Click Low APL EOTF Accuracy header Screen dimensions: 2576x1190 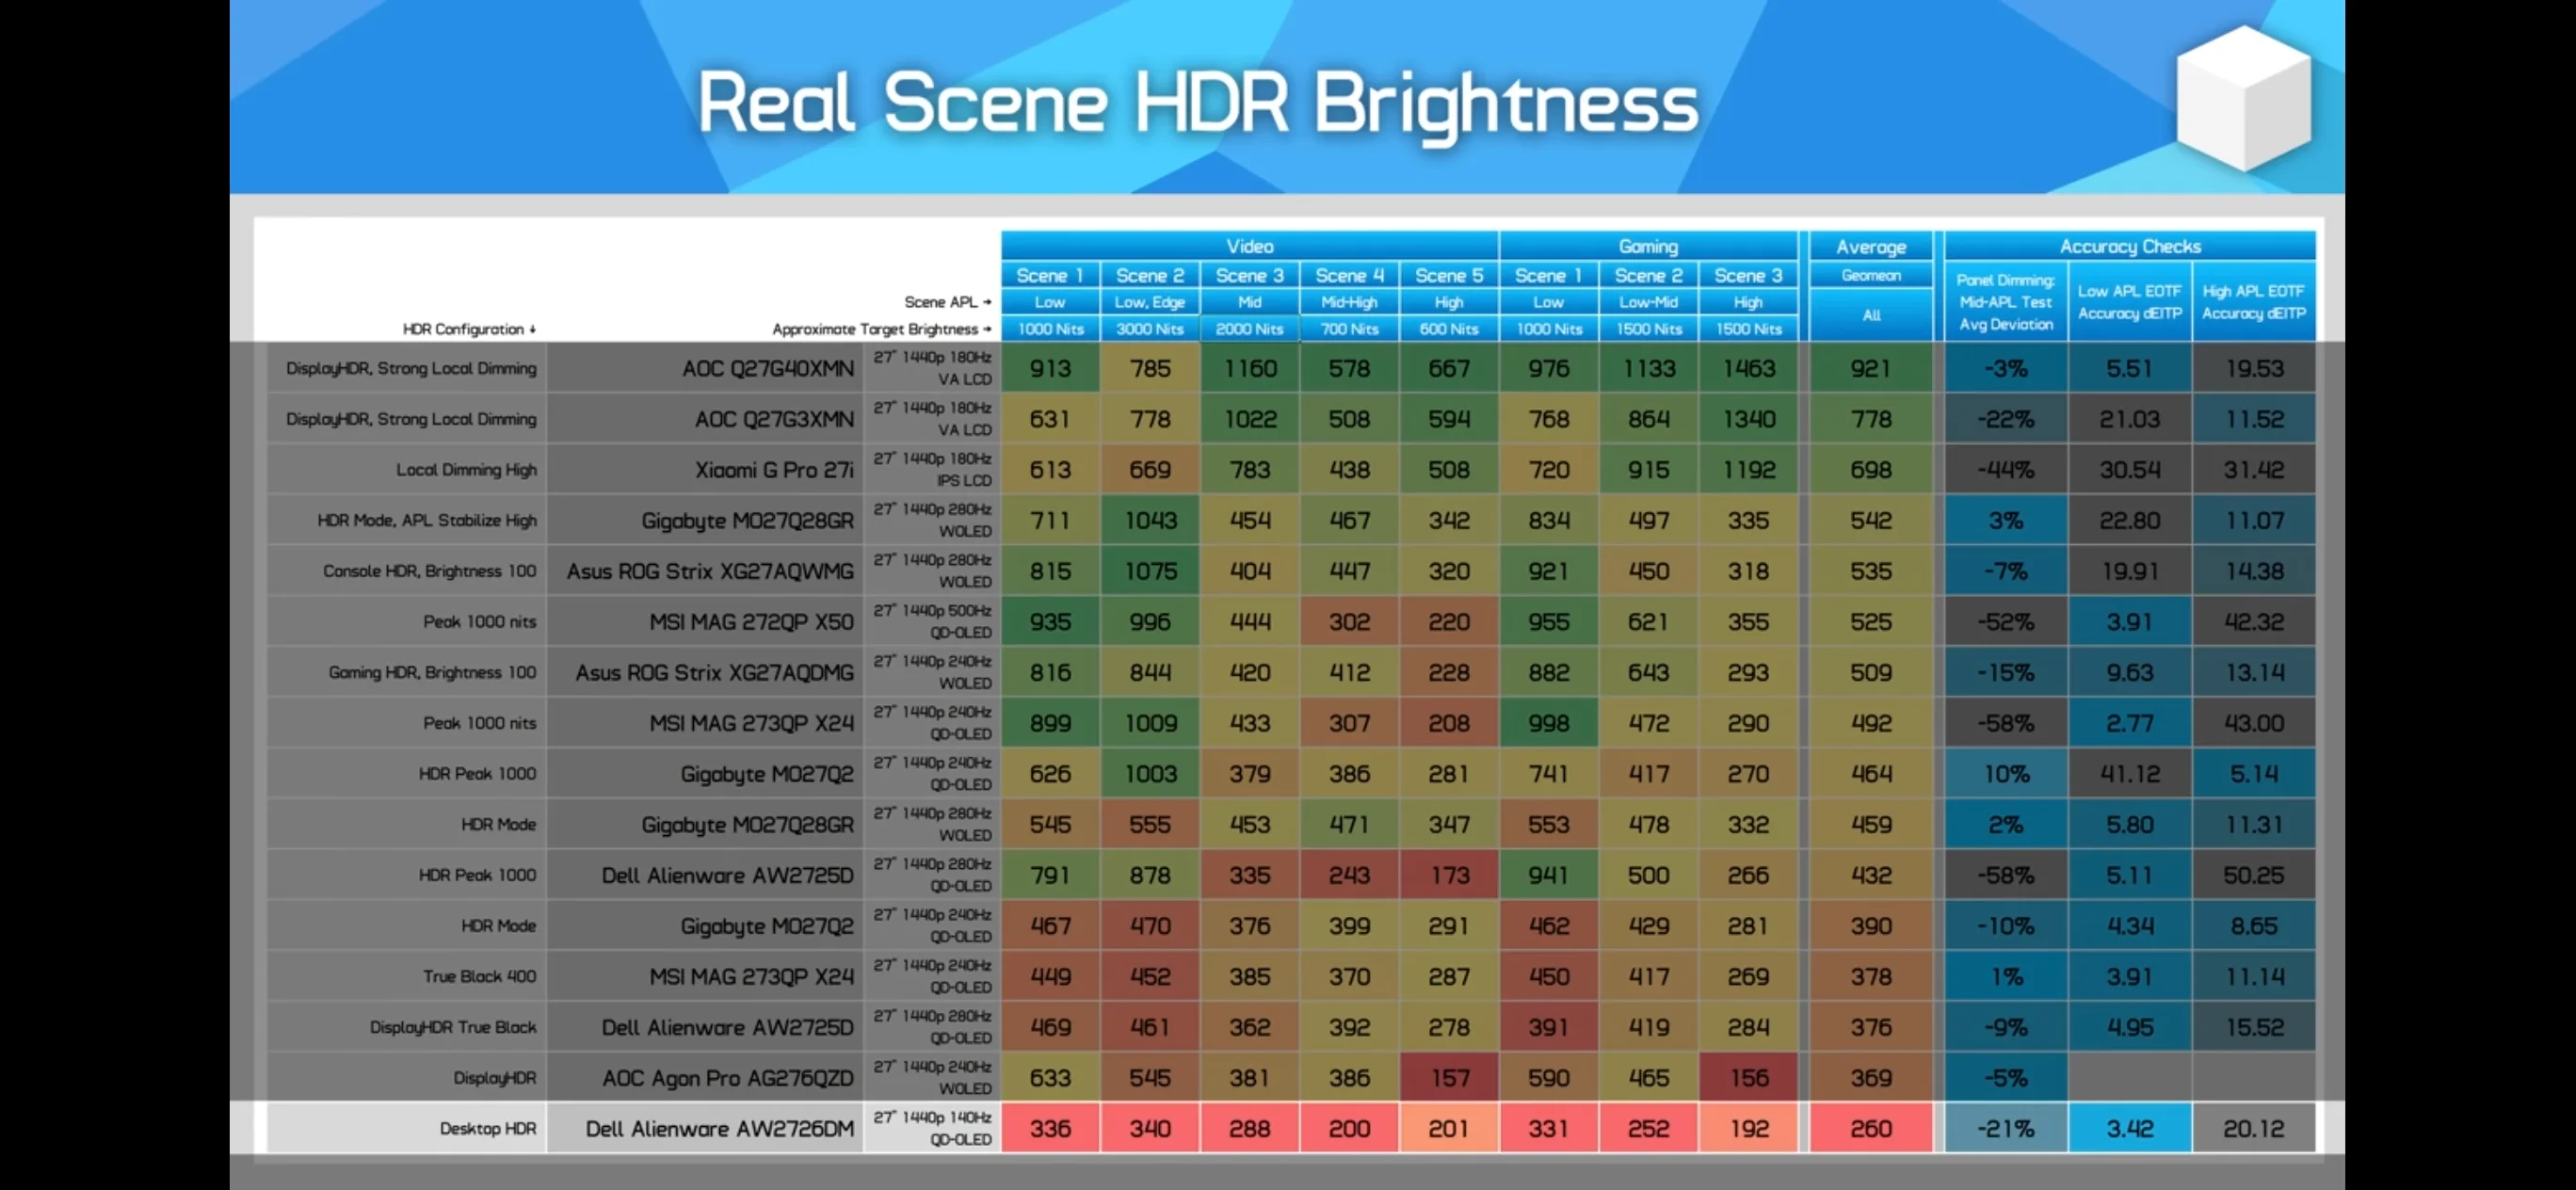(2130, 302)
